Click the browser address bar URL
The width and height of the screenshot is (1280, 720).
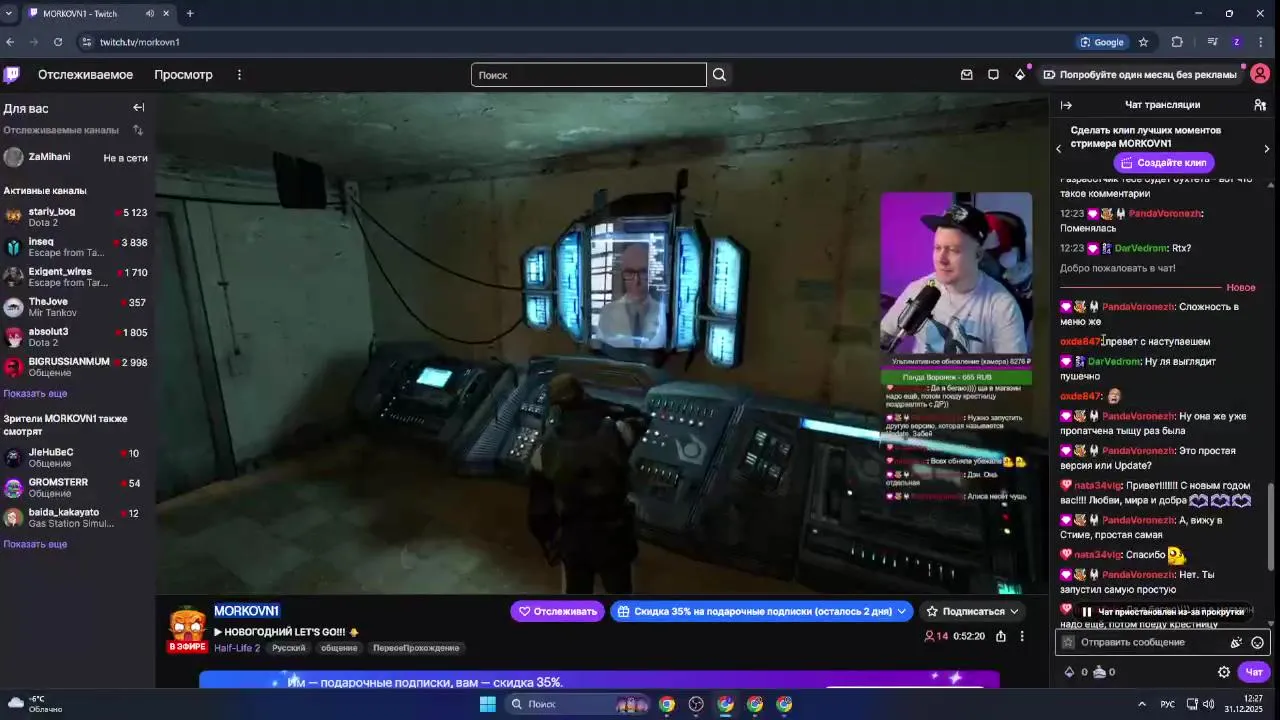point(140,42)
